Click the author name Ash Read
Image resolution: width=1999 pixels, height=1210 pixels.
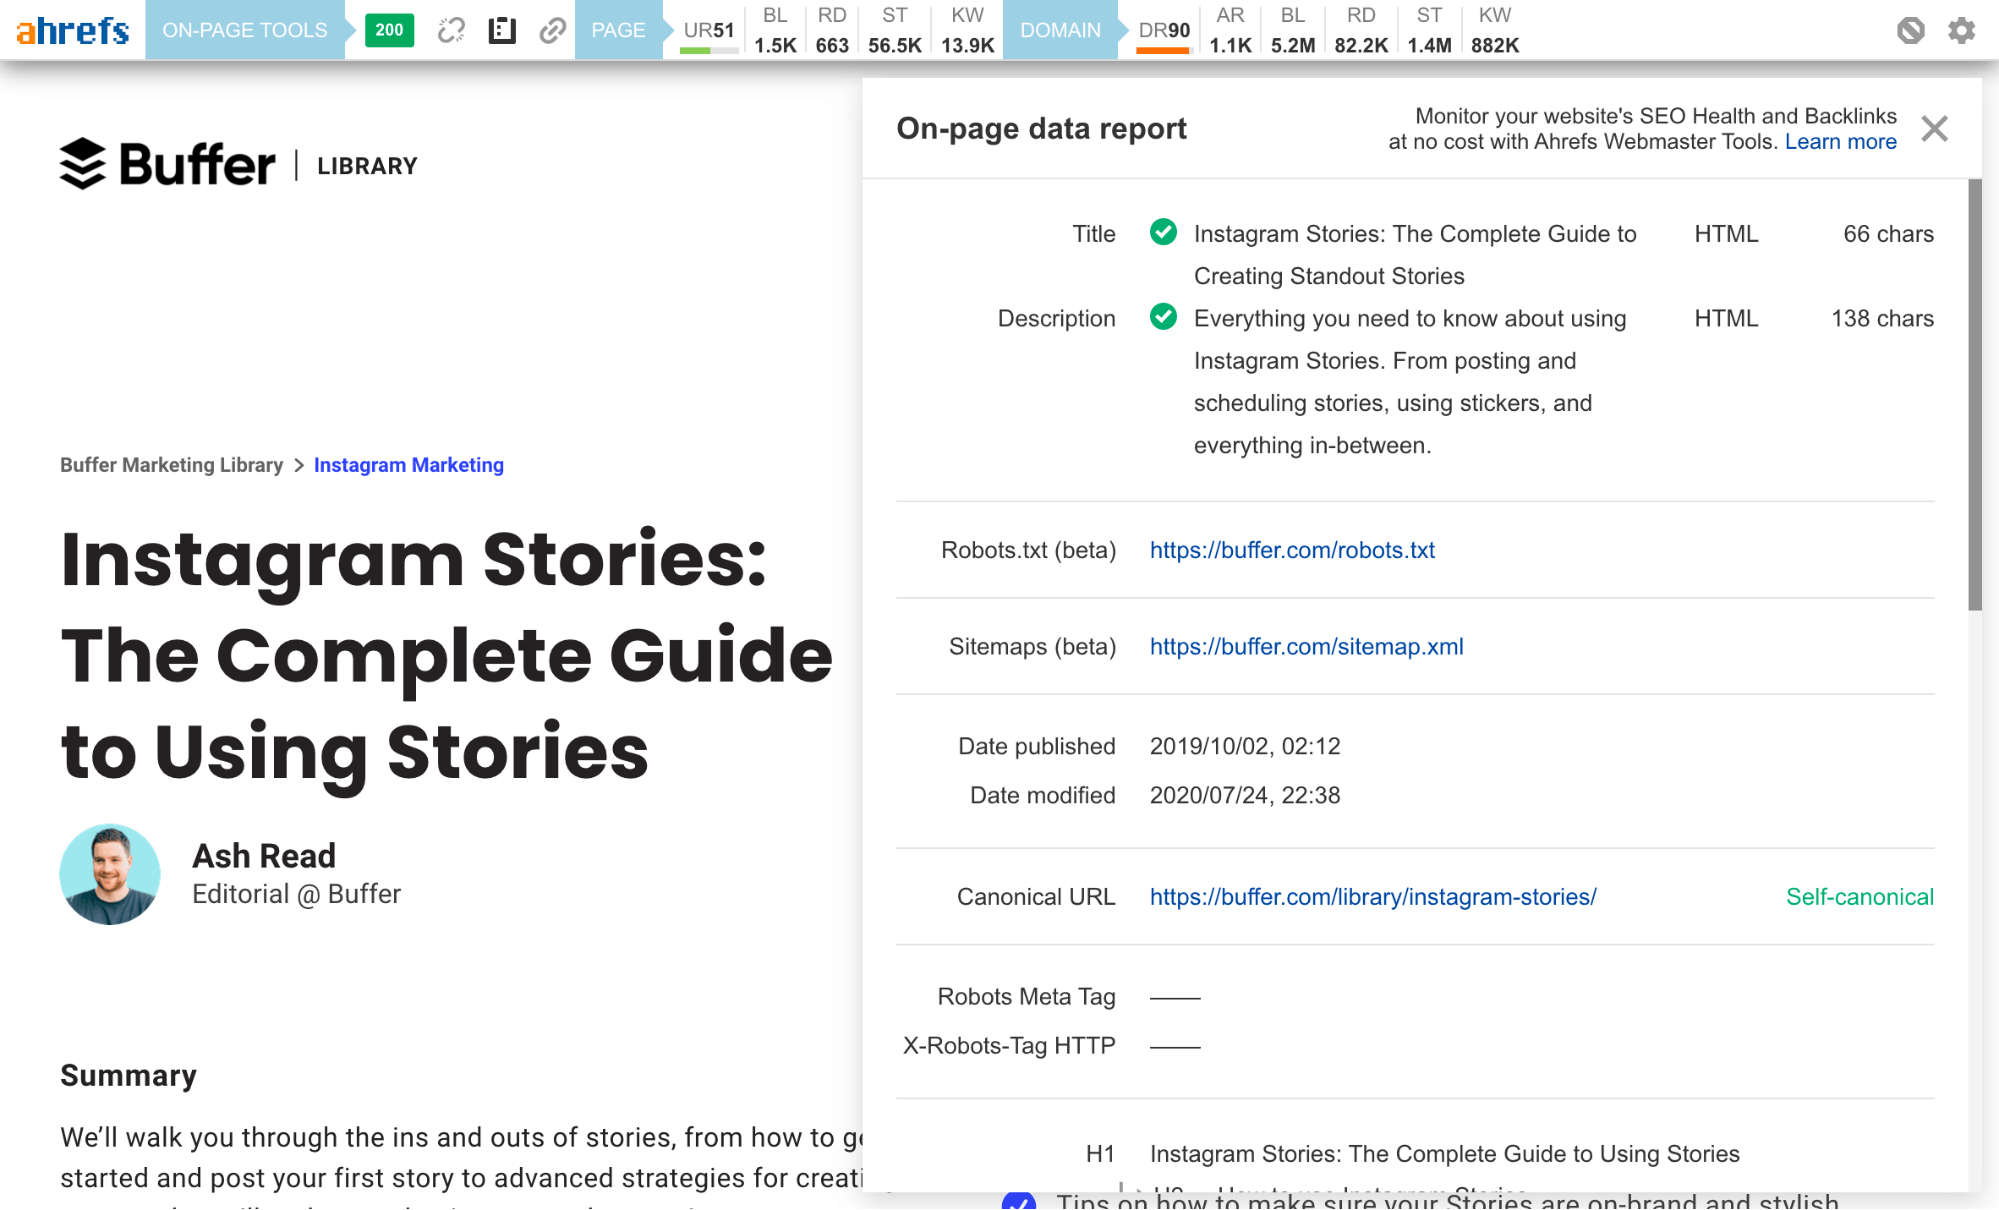(x=264, y=856)
